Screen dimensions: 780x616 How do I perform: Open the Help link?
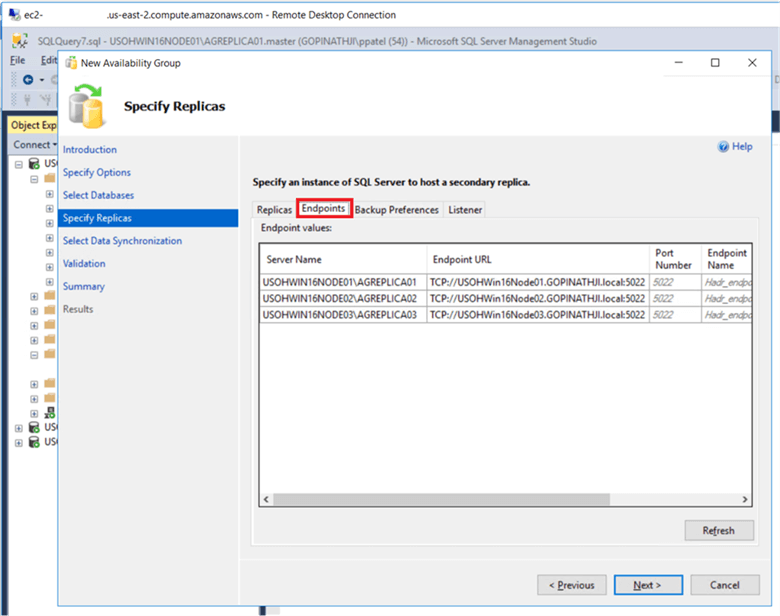pyautogui.click(x=742, y=146)
